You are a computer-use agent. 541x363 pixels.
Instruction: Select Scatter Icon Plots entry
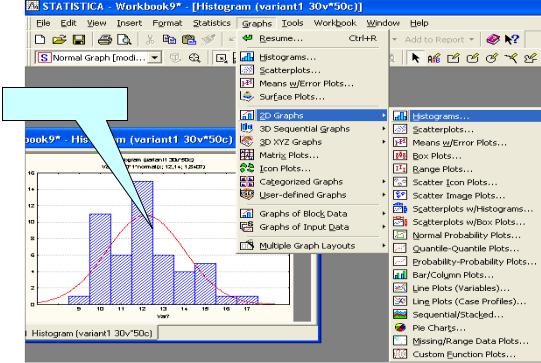(x=455, y=182)
